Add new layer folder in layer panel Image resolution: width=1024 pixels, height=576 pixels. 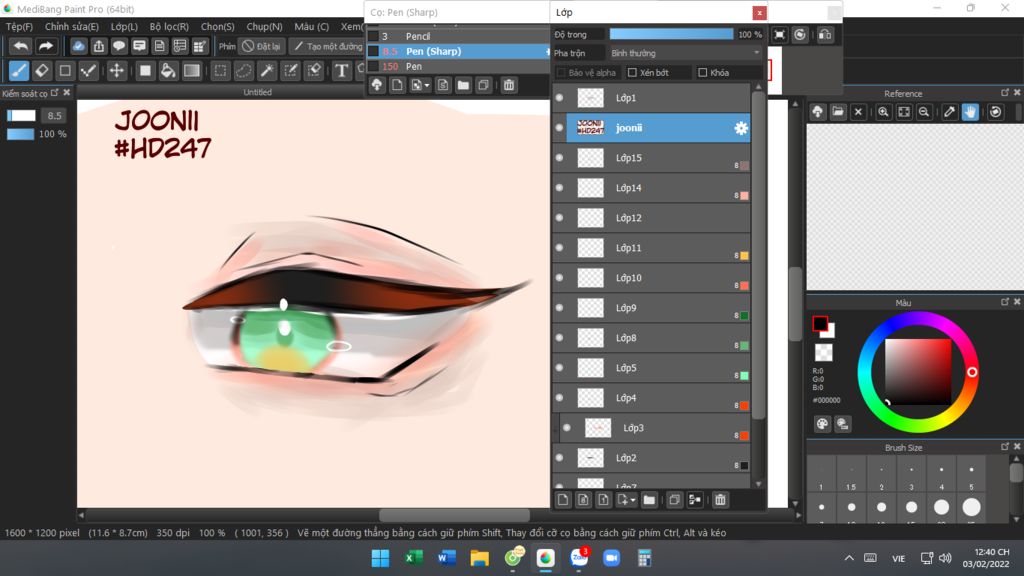click(x=648, y=500)
